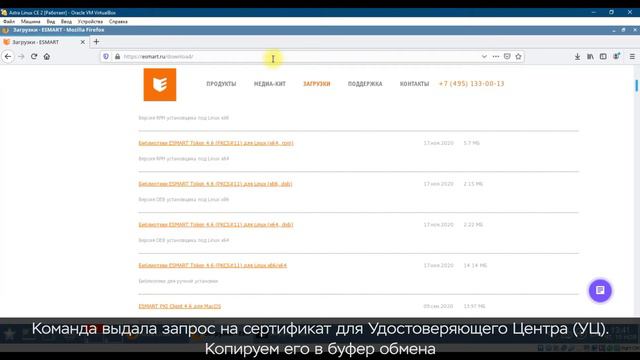This screenshot has height=360, width=640.
Task: Click the 5.7 МБ file size text
Action: (x=471, y=143)
